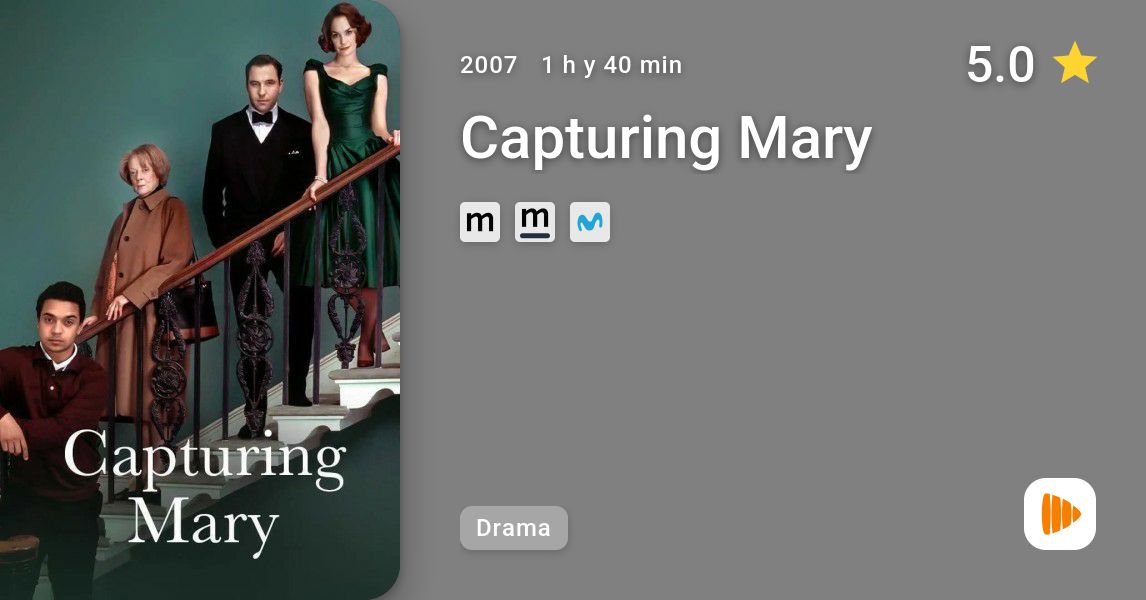Click the 5.0 rating score
1146x600 pixels.
coord(1000,64)
